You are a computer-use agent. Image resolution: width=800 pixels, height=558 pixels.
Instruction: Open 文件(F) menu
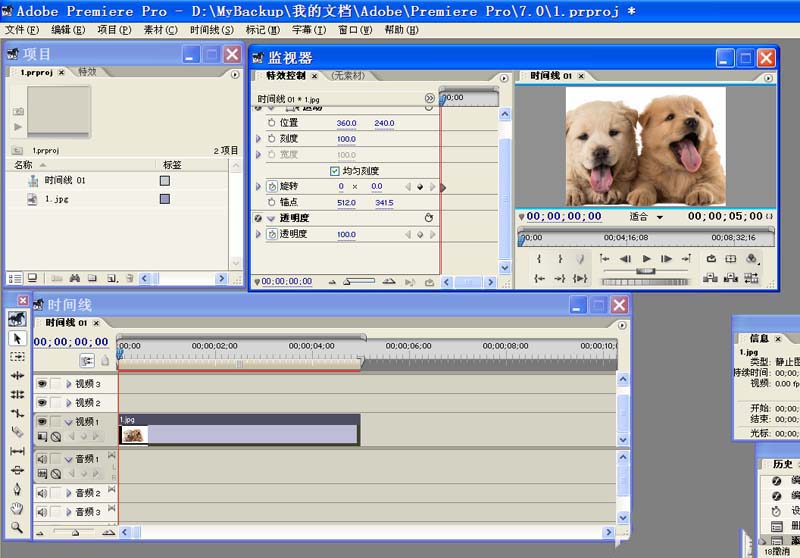point(22,30)
